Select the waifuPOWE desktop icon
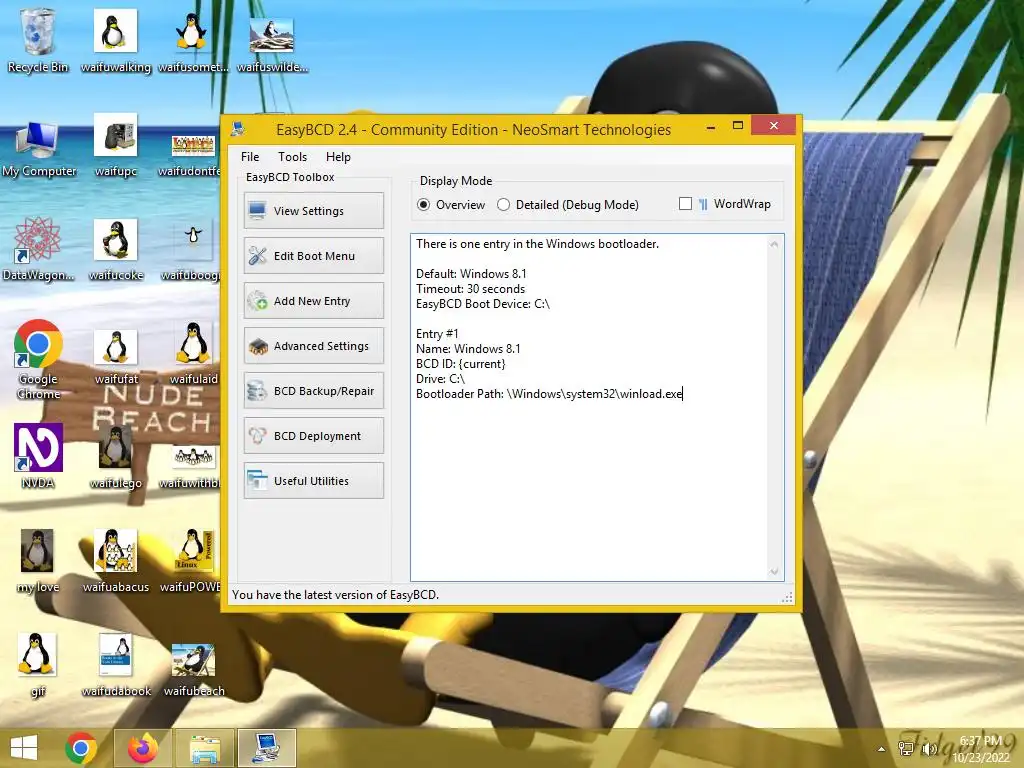Viewport: 1024px width, 768px height. [x=191, y=560]
